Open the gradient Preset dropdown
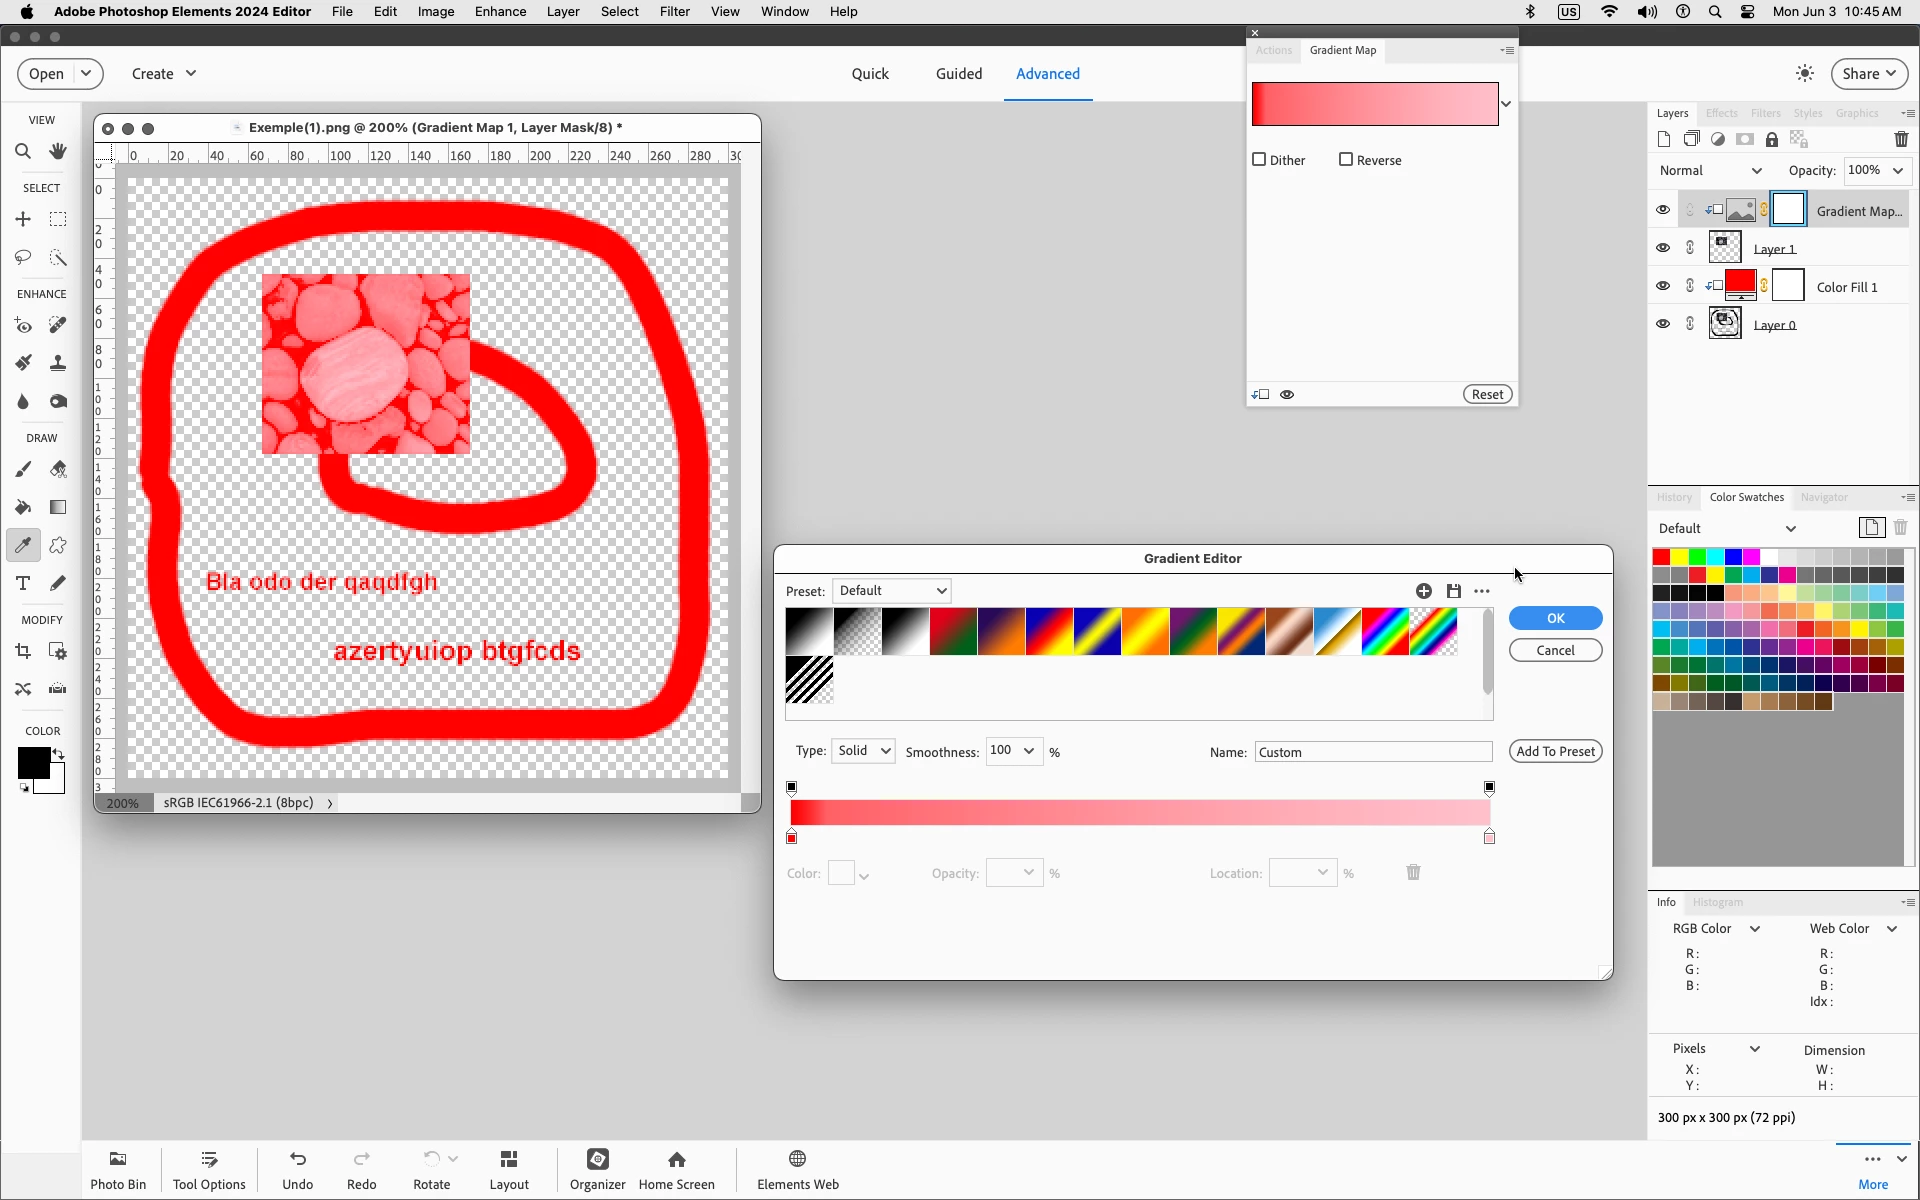Image resolution: width=1920 pixels, height=1200 pixels. click(x=891, y=591)
